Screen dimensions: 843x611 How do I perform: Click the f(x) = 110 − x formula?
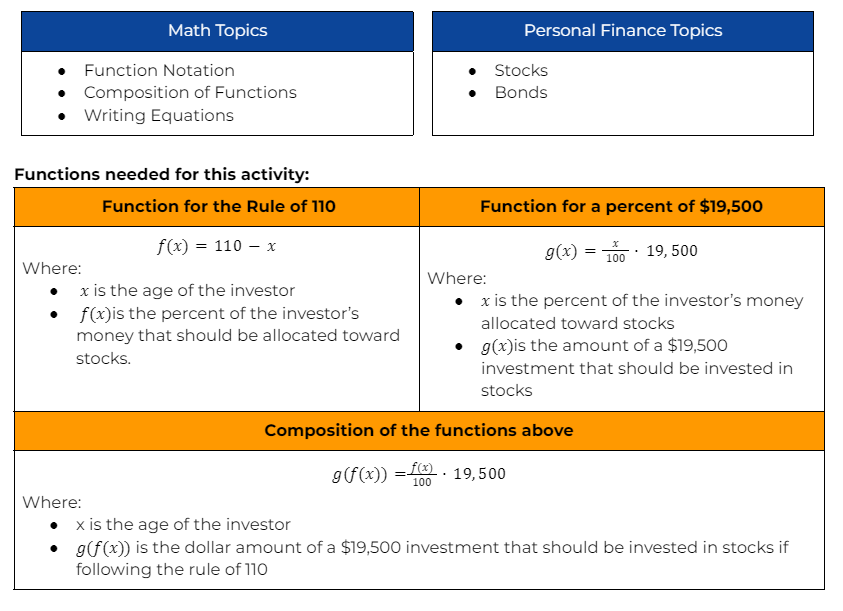point(216,247)
